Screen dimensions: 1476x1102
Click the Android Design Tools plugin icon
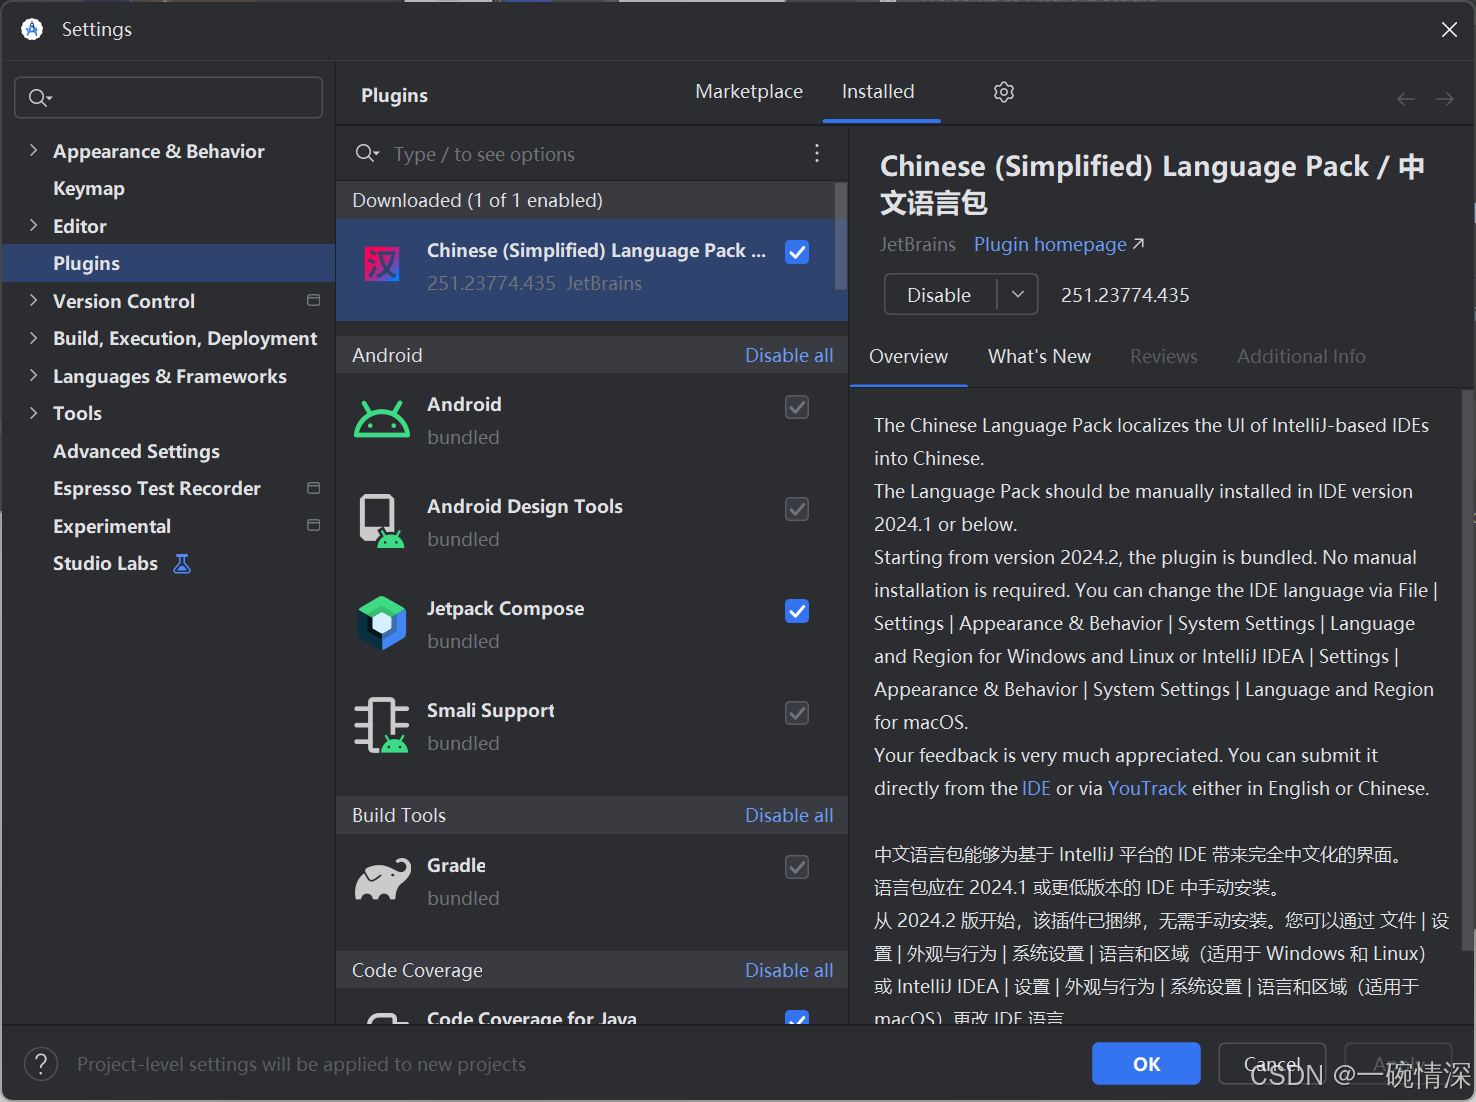(x=382, y=521)
